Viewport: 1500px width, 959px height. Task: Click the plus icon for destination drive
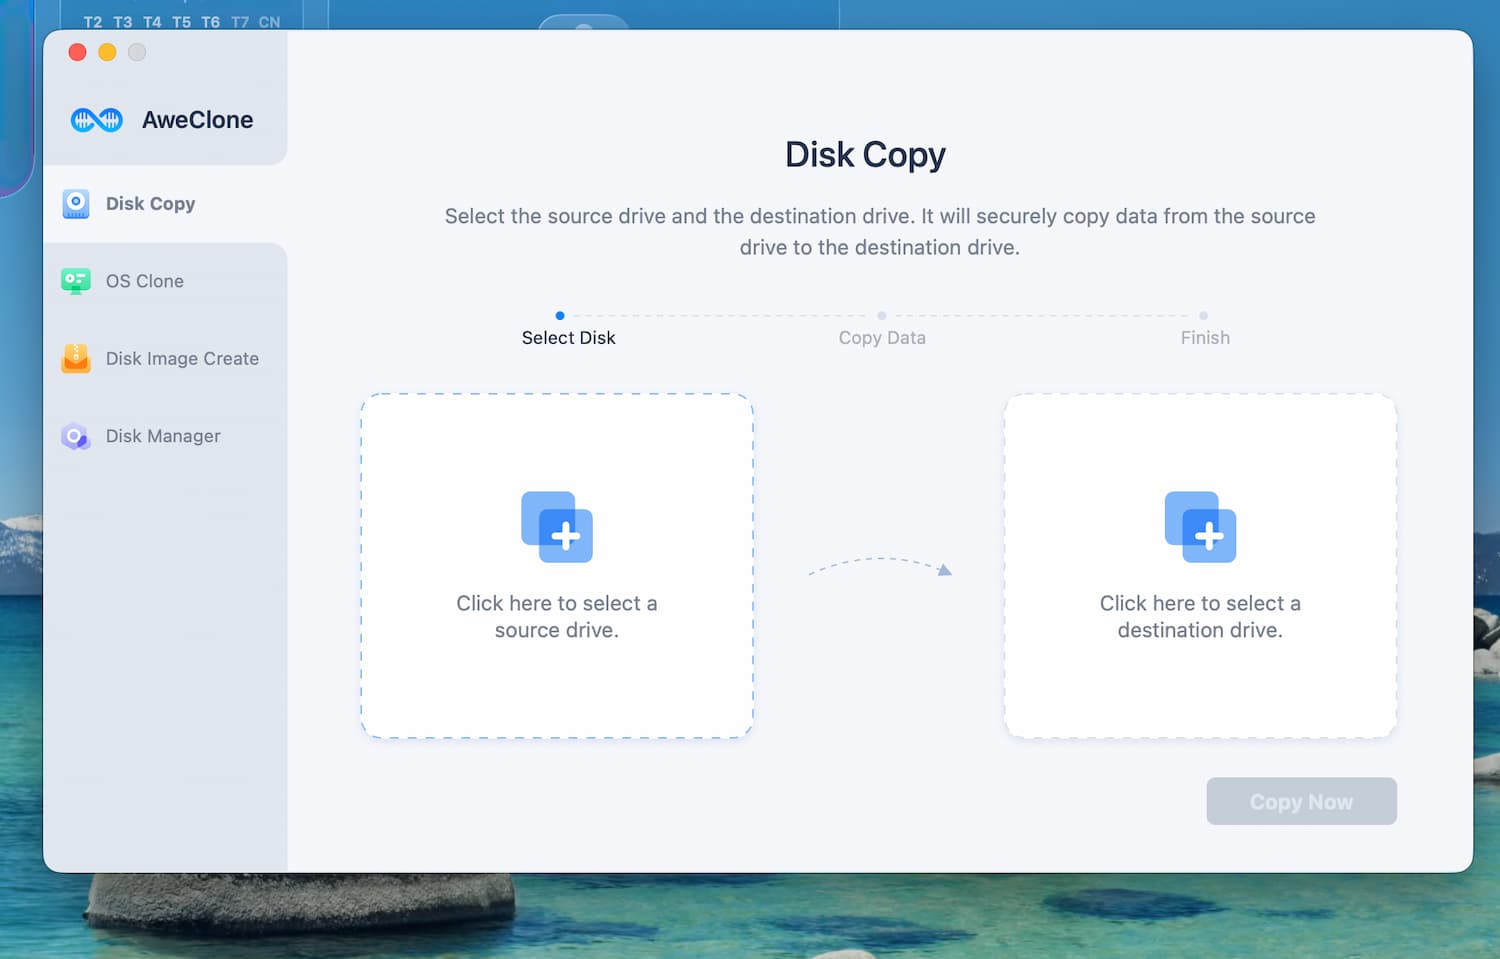(1200, 527)
